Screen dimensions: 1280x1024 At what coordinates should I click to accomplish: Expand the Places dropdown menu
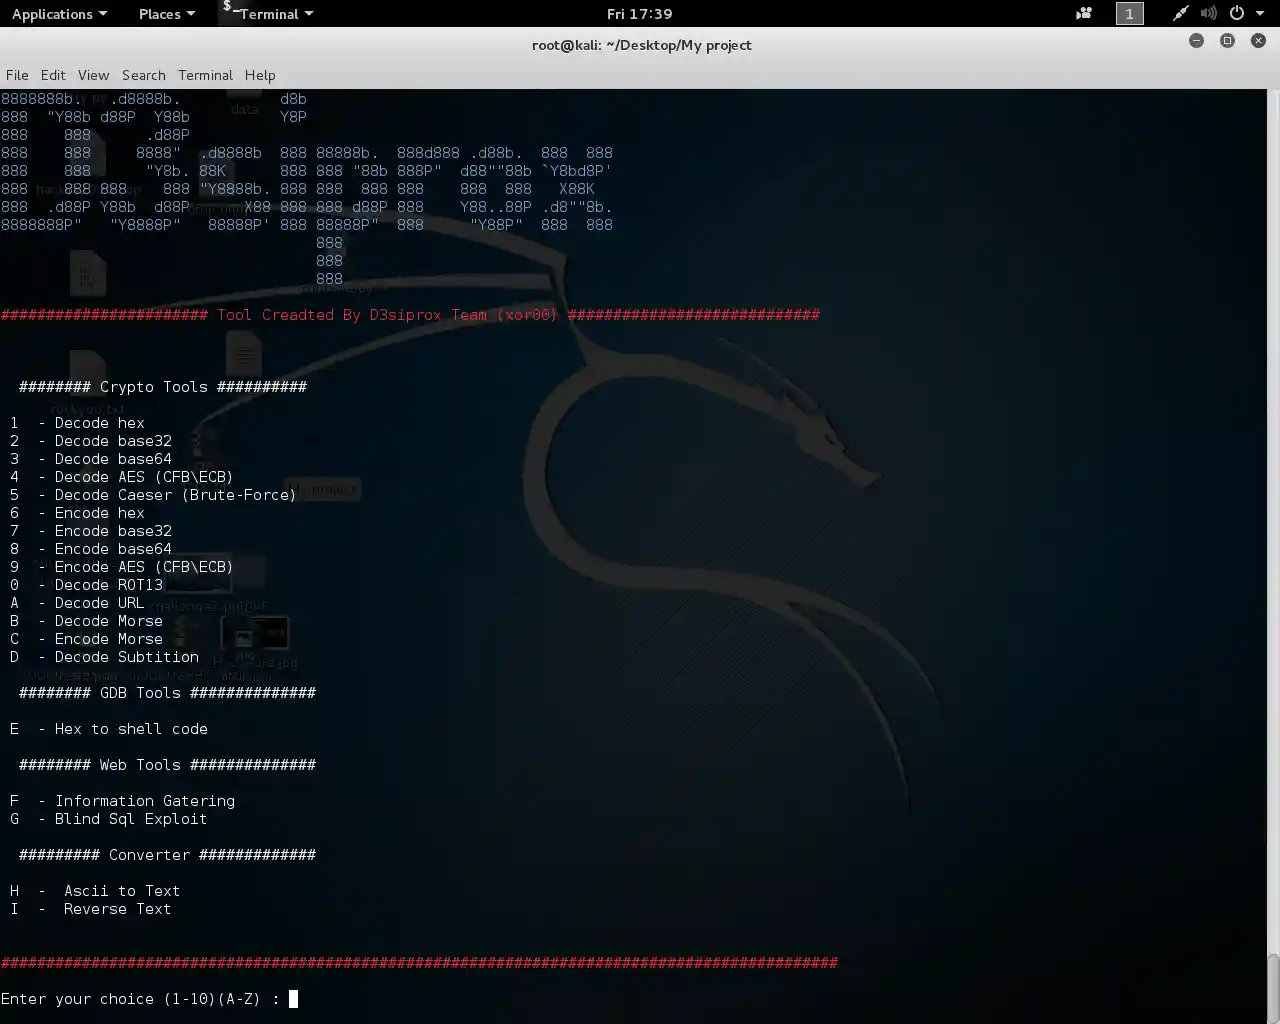(166, 14)
